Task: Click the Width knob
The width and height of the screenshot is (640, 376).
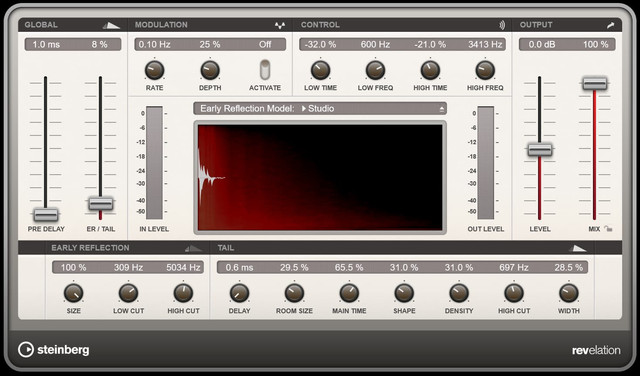Action: coord(569,293)
